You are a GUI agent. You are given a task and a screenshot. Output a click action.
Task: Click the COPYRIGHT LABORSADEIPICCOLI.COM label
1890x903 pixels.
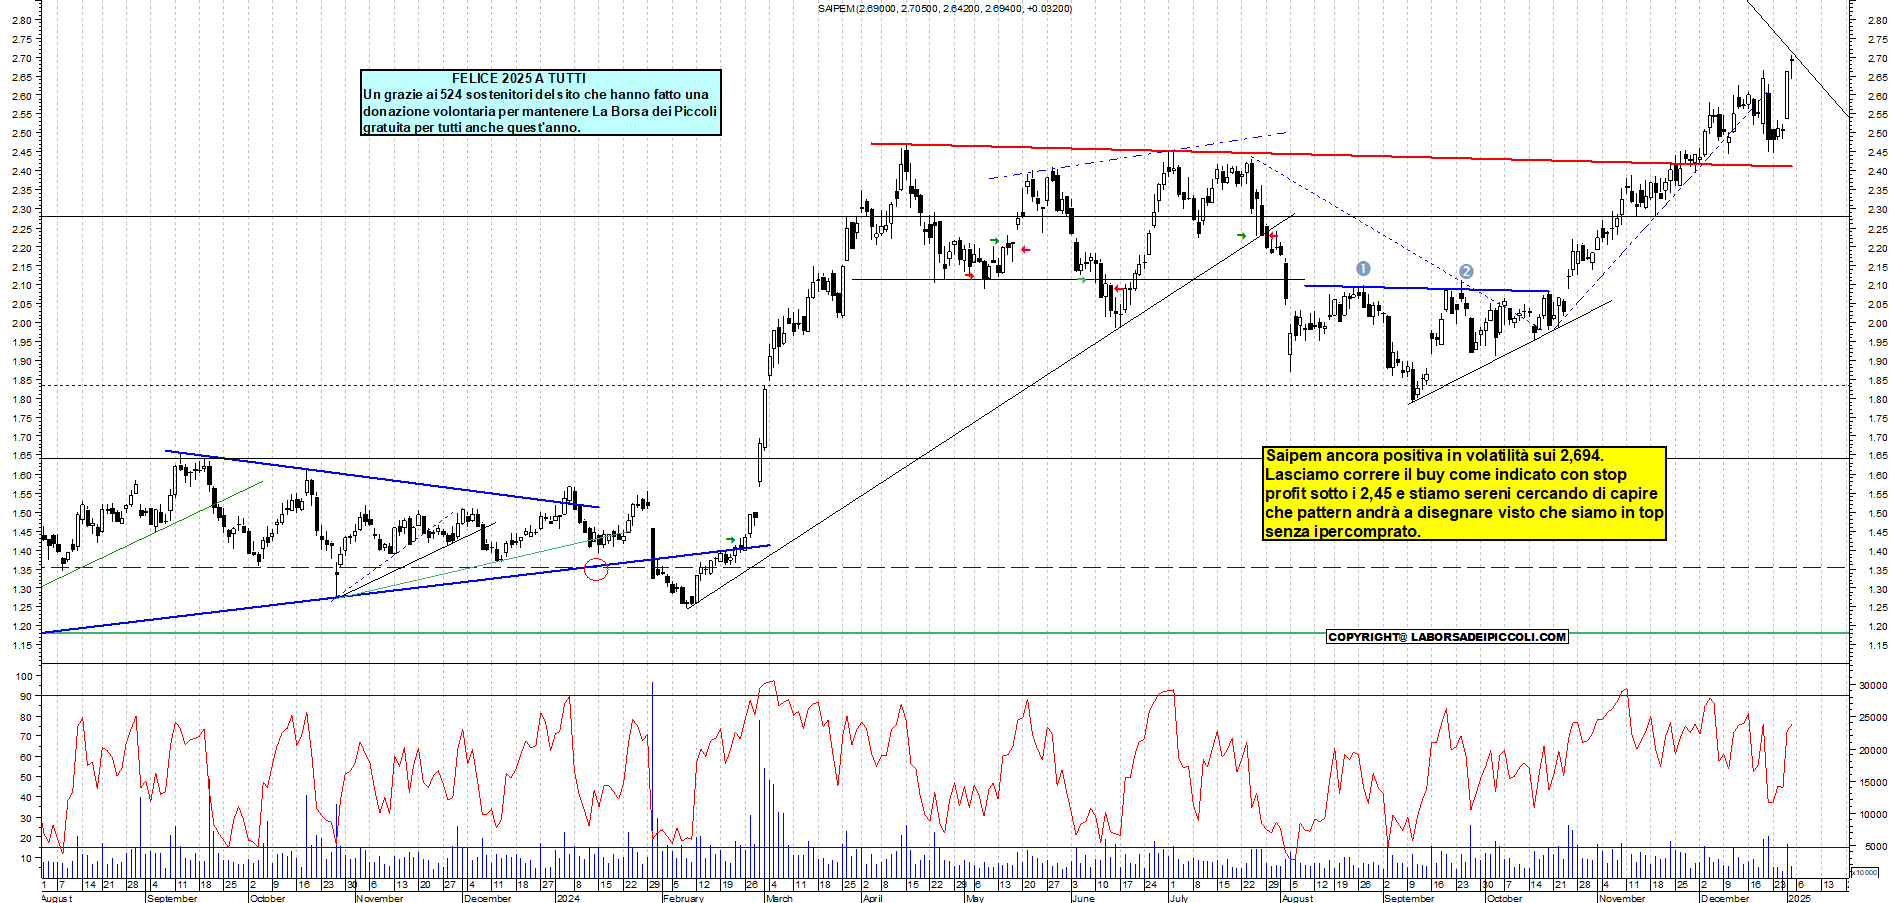coord(1447,637)
